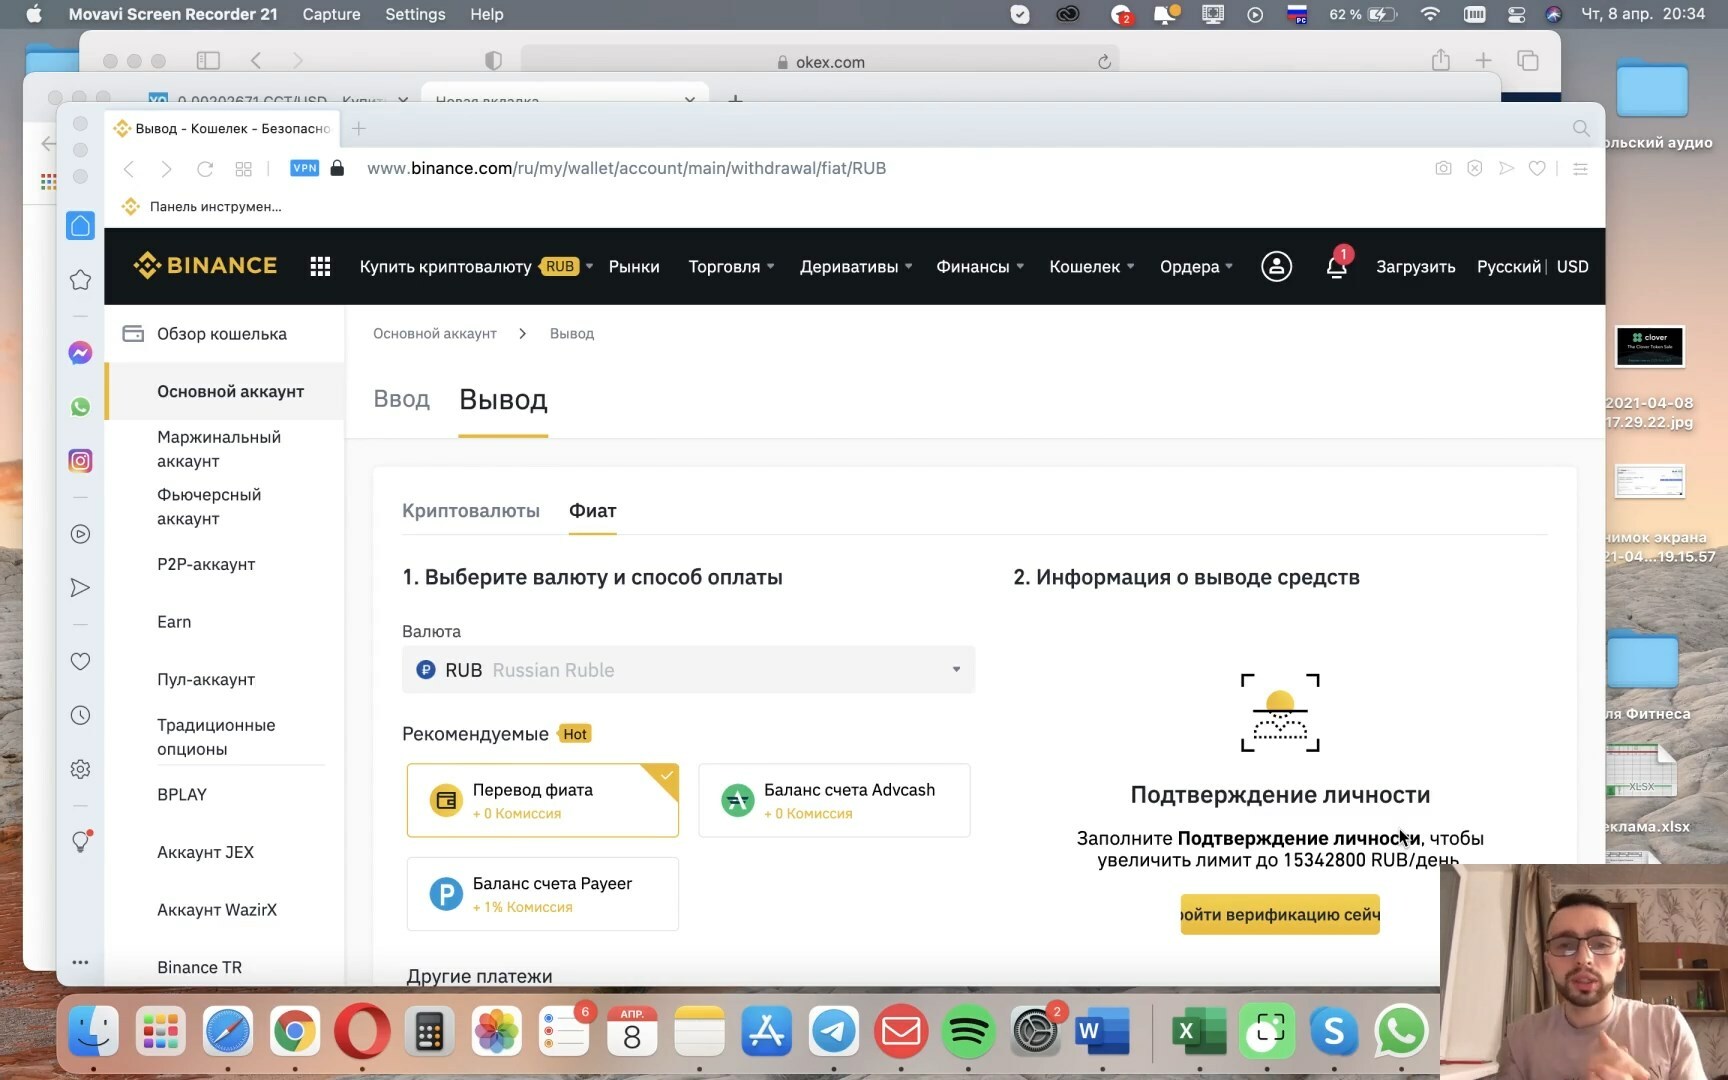
Task: Open Telegram from the macOS dock
Action: point(834,1032)
